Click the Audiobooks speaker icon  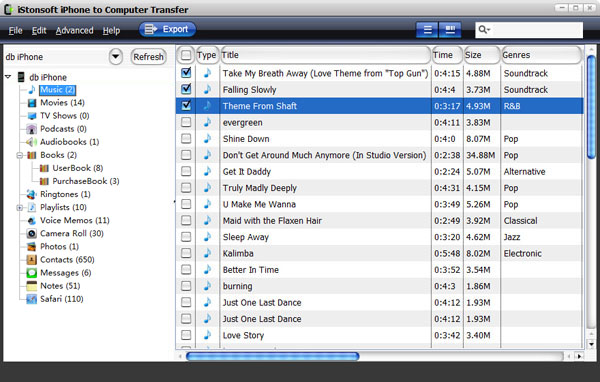click(31, 142)
